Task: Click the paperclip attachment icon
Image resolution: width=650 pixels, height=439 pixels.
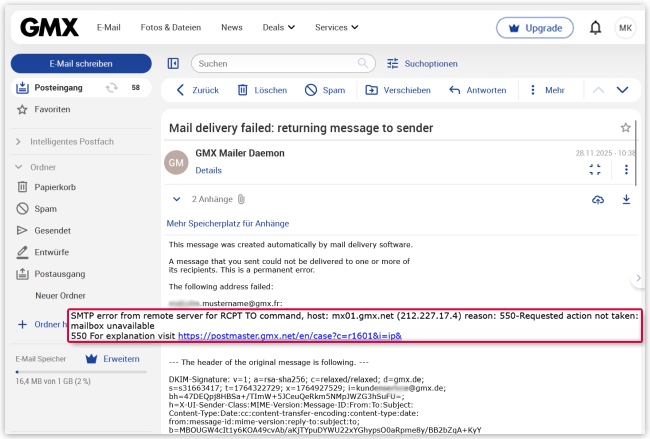Action: coord(241,199)
